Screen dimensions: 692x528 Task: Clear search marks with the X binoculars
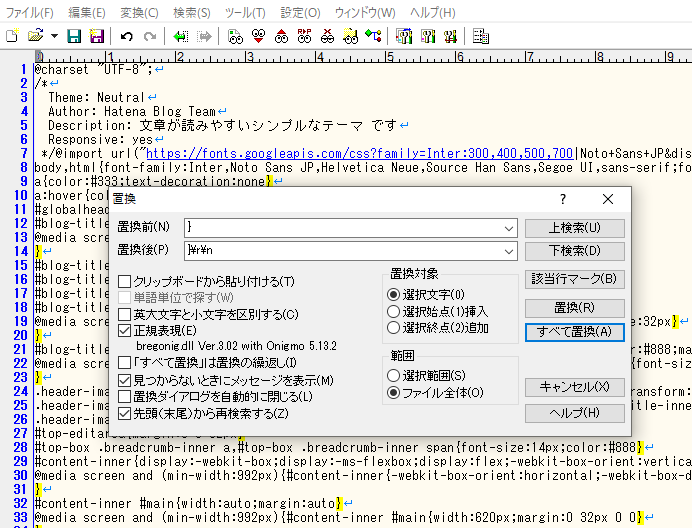pos(327,36)
